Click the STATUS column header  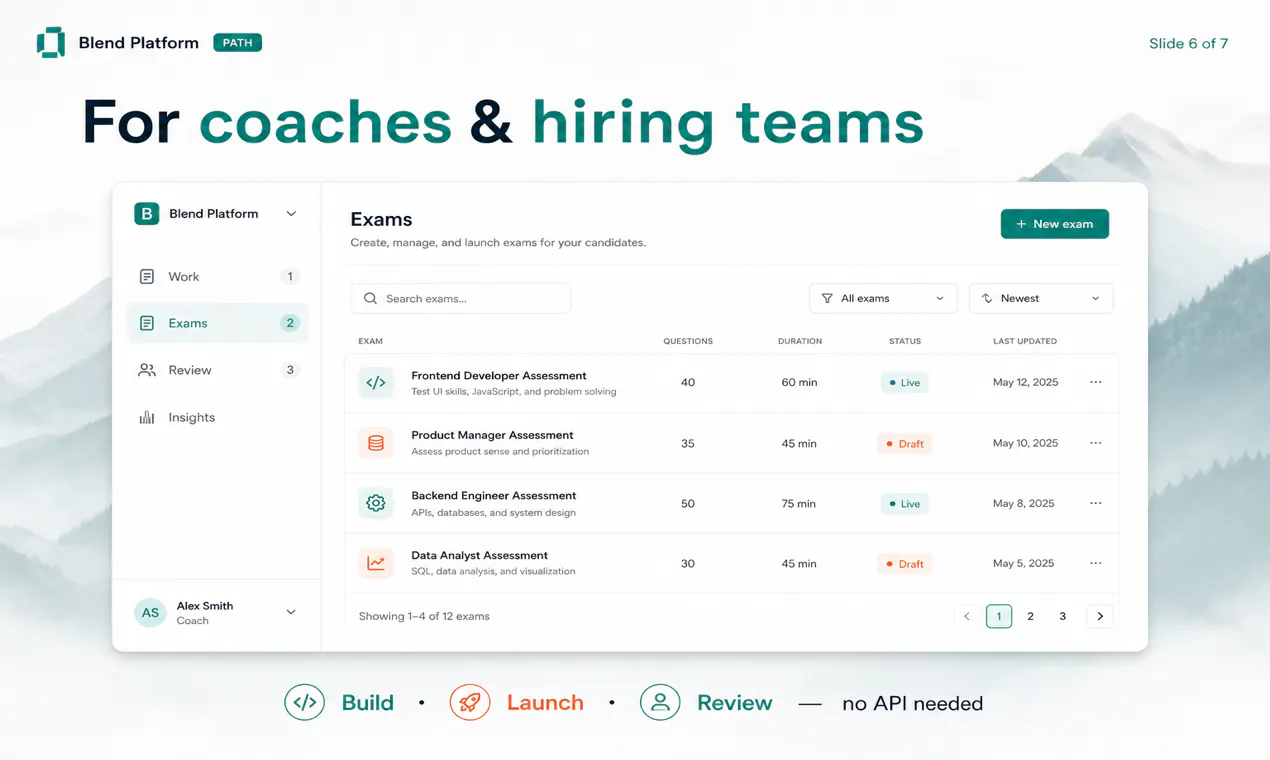pos(905,341)
